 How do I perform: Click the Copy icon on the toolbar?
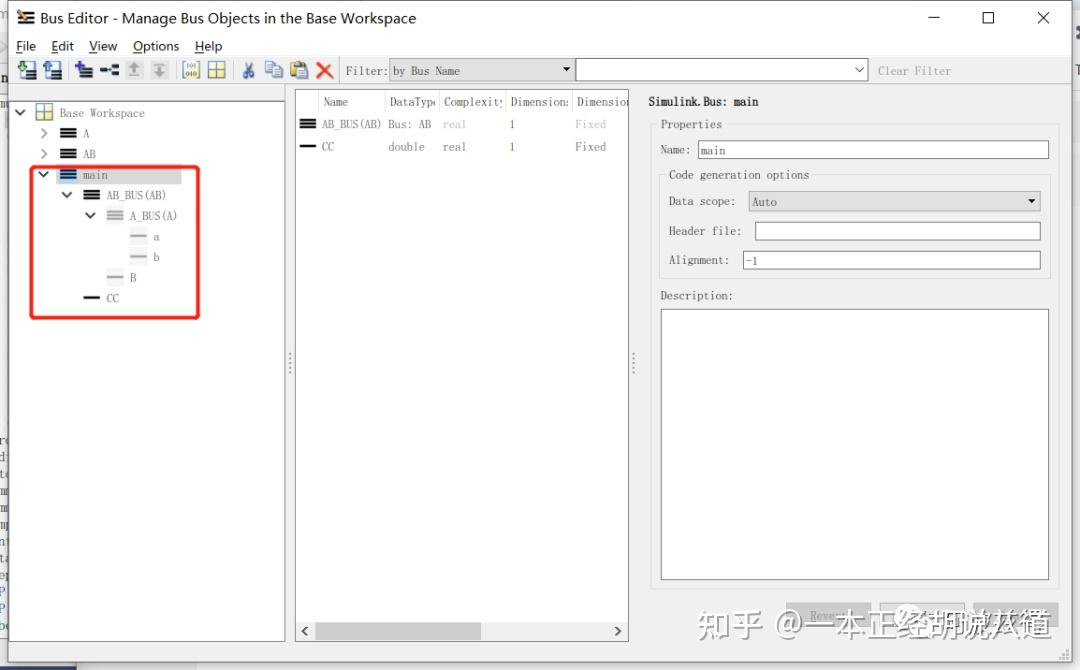(x=272, y=70)
